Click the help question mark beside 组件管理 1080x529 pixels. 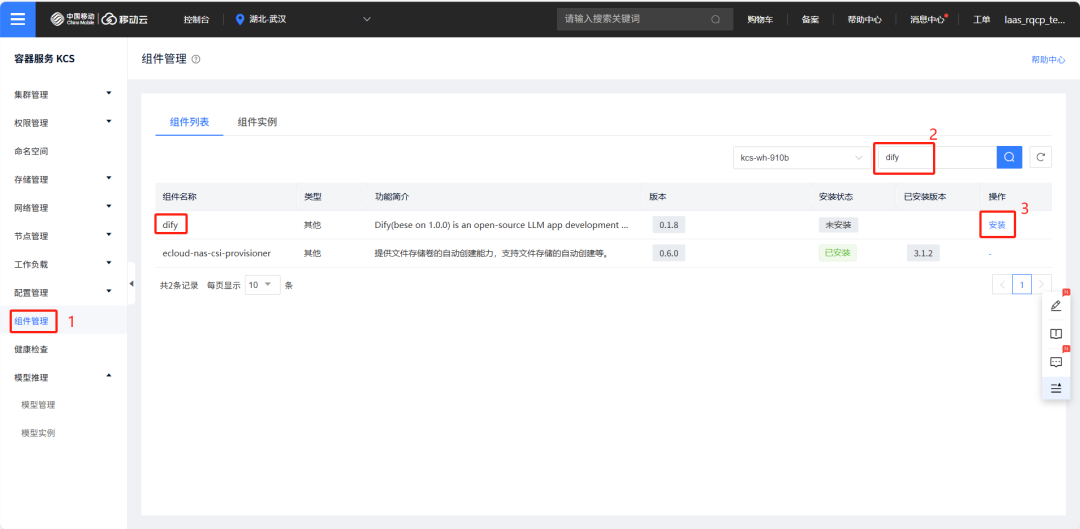(x=196, y=60)
